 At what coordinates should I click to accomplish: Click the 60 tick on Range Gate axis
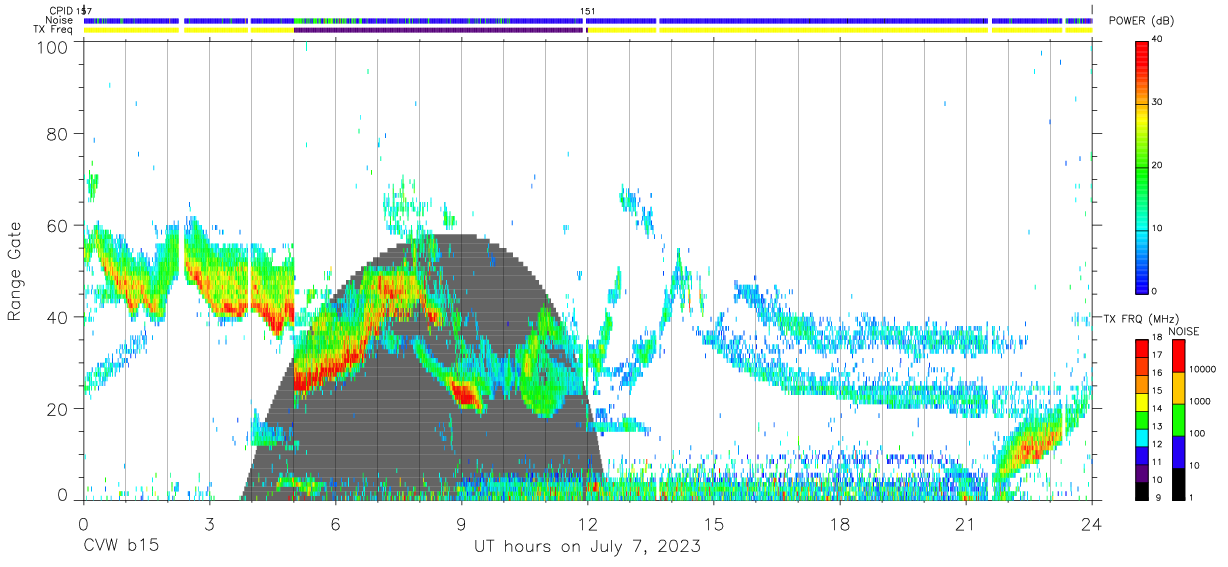click(57, 226)
